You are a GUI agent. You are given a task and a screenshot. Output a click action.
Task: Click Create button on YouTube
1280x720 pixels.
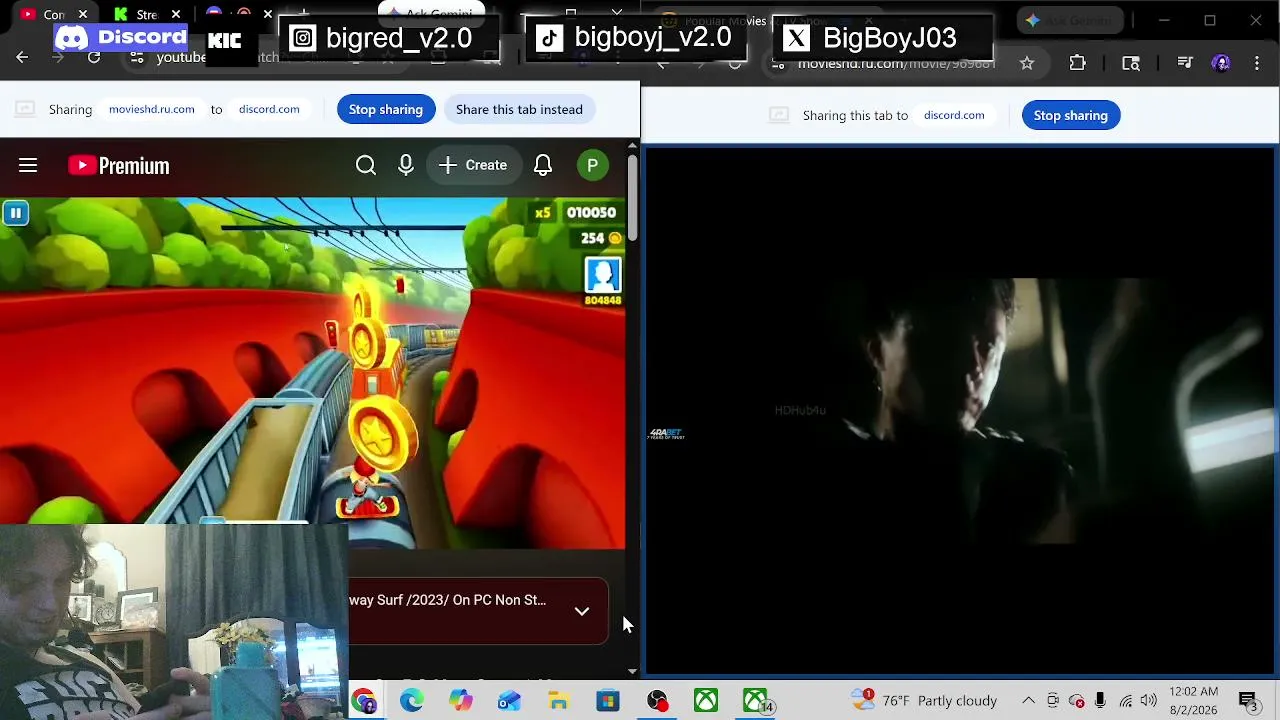click(474, 165)
